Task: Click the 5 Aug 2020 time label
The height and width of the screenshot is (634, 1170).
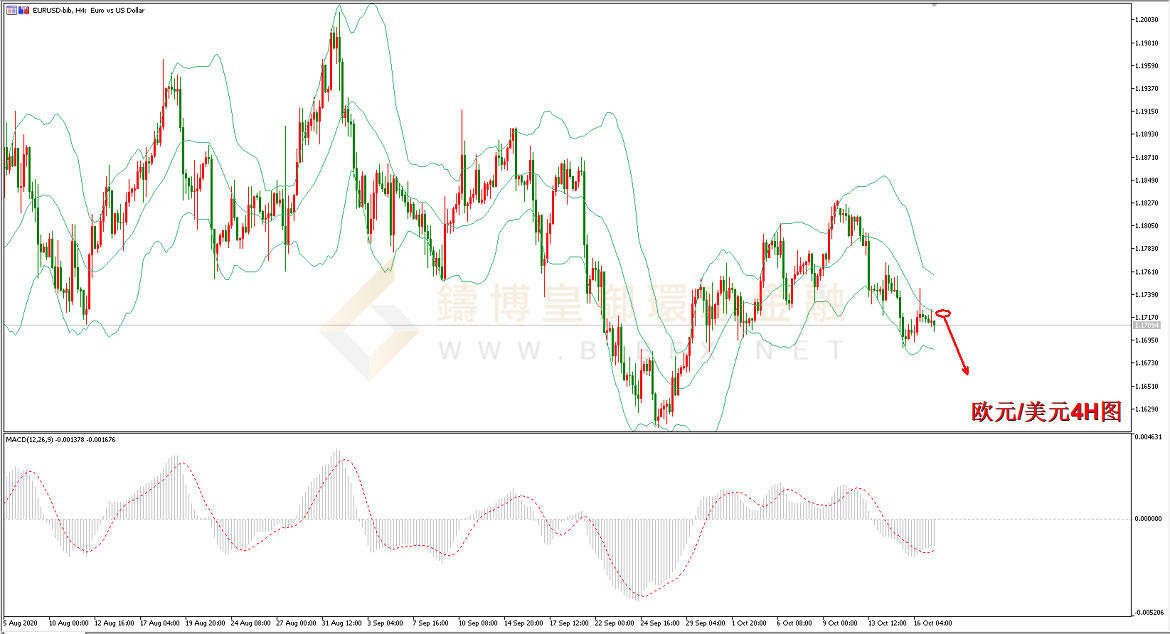Action: [21, 623]
